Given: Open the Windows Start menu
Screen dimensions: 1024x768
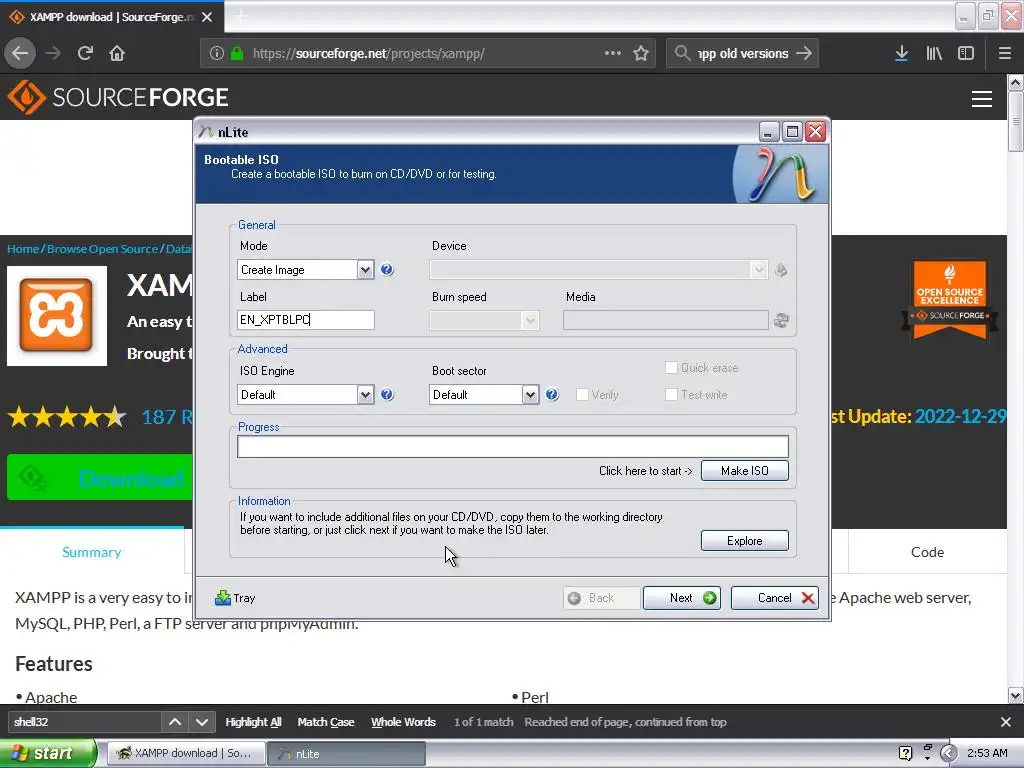Looking at the screenshot, I should 48,753.
